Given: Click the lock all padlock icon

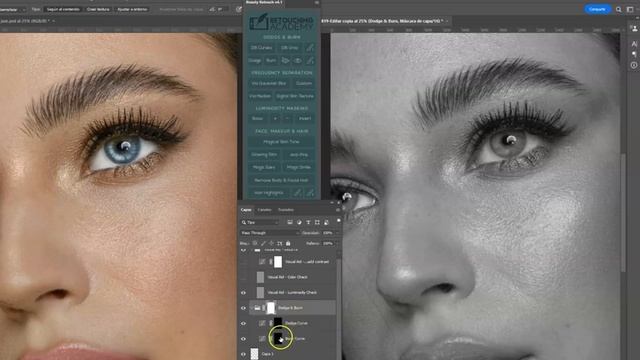Looking at the screenshot, I should (288, 243).
